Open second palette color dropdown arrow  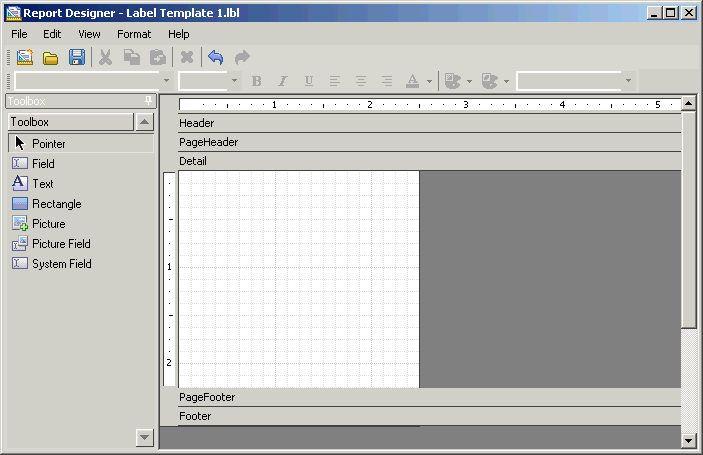(x=506, y=81)
